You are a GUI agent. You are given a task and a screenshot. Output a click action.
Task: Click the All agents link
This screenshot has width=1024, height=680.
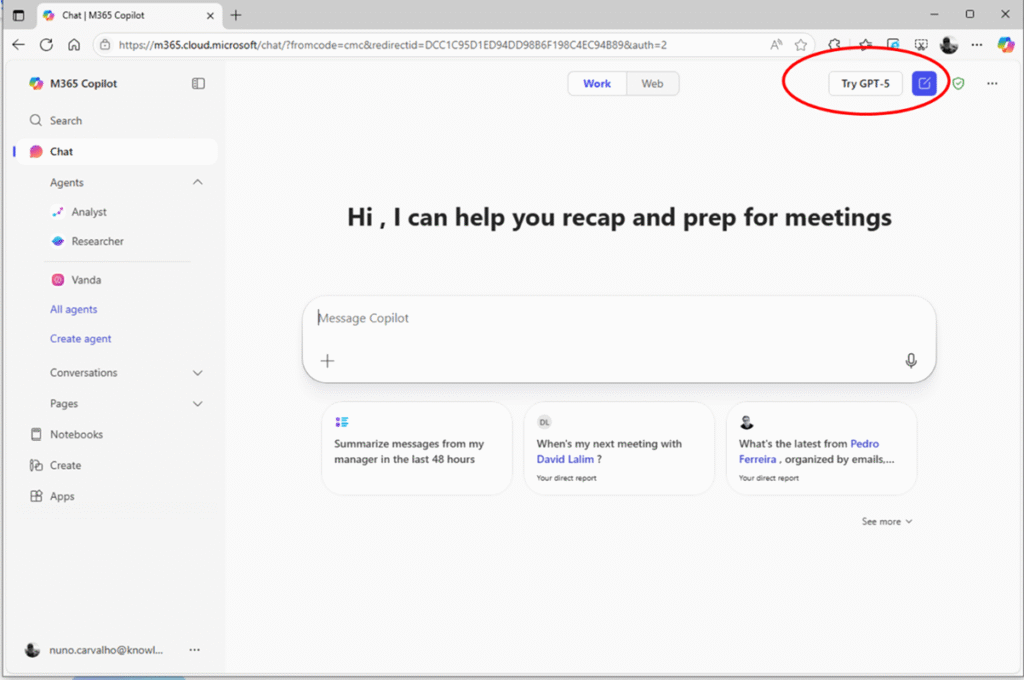(x=74, y=309)
